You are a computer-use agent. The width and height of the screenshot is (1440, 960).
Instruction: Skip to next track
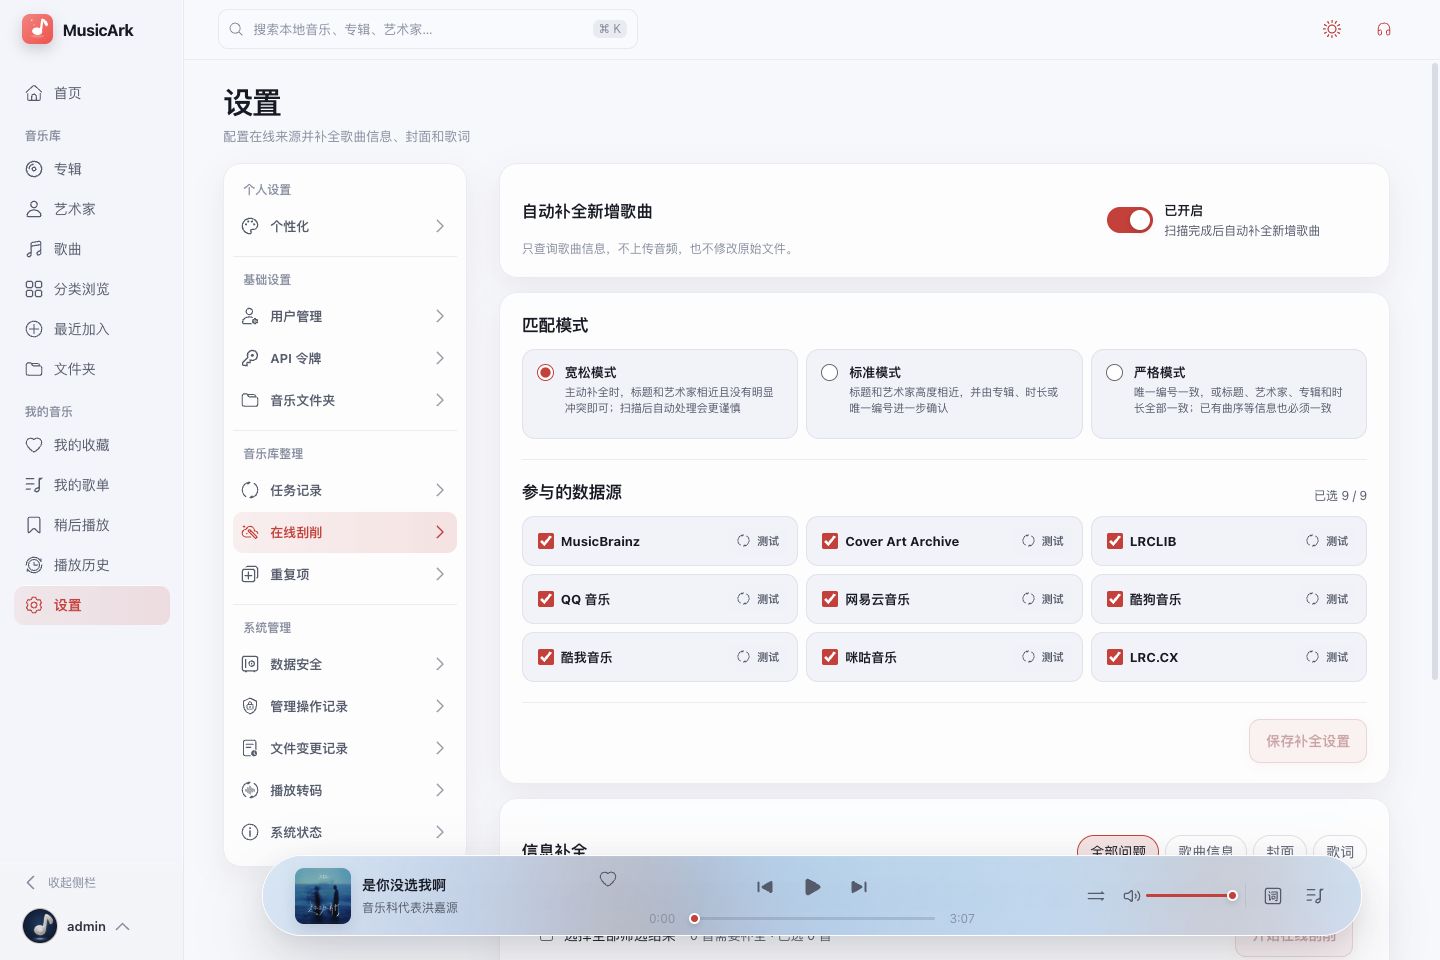pyautogui.click(x=859, y=887)
